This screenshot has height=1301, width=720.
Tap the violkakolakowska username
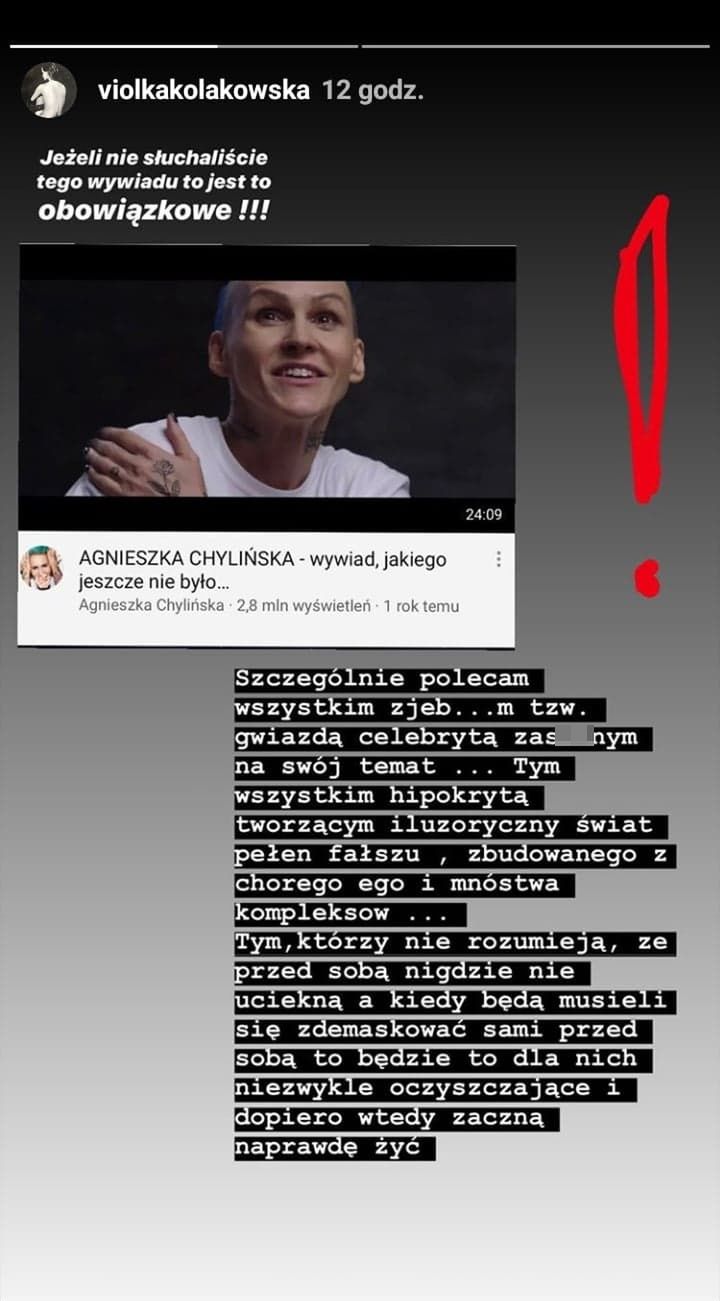coord(204,91)
